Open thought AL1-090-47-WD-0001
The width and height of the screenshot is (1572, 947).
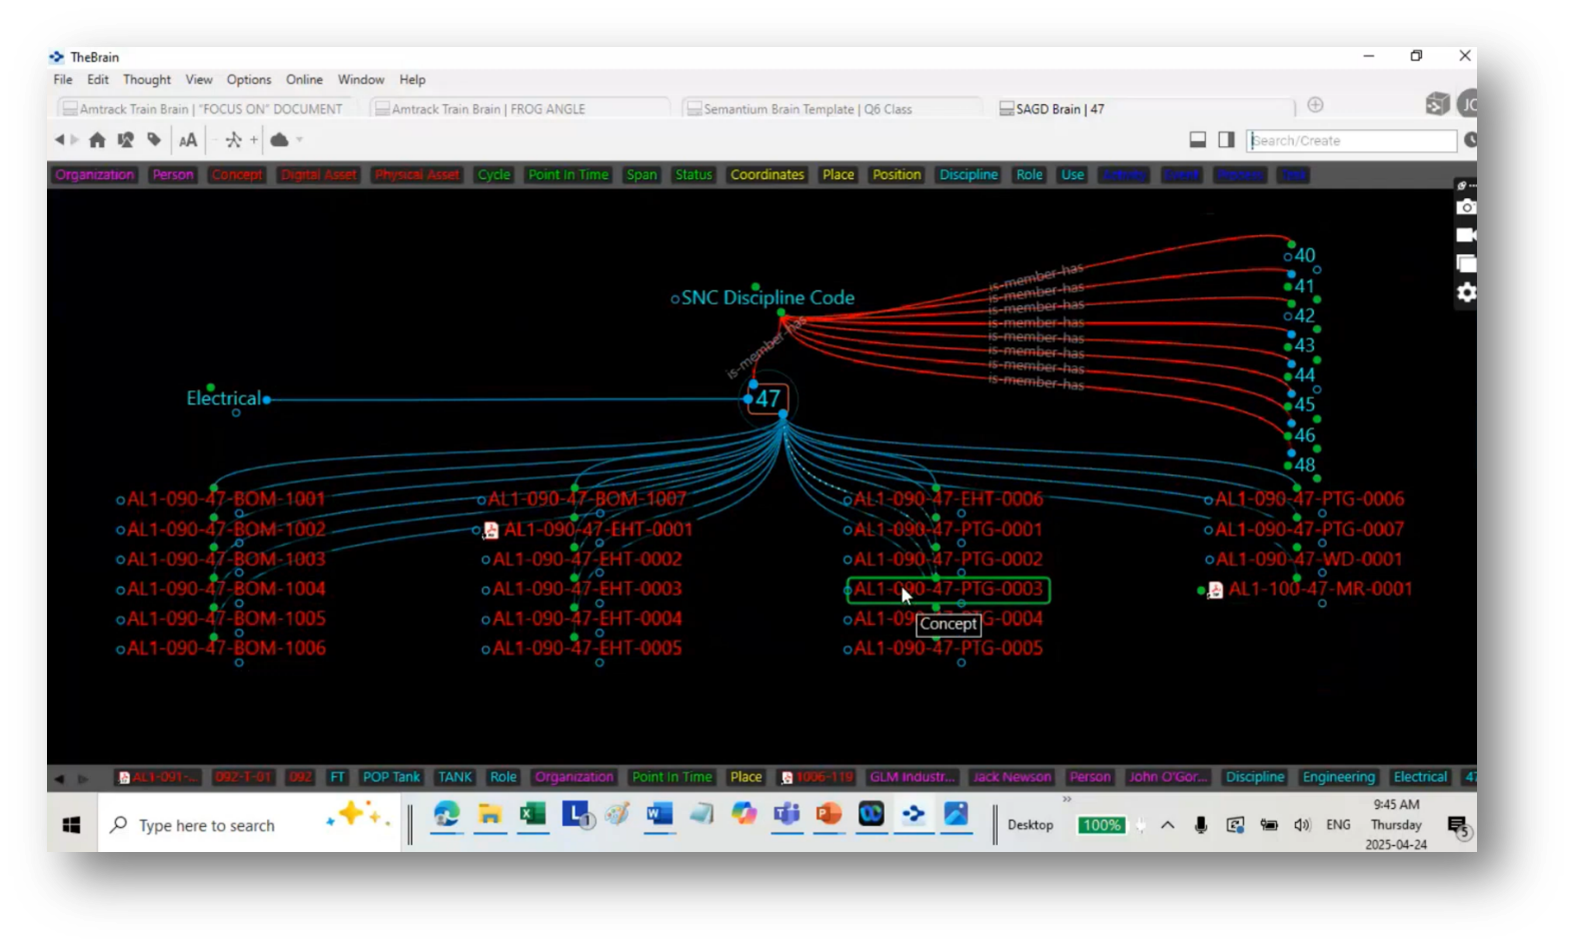pyautogui.click(x=1309, y=559)
